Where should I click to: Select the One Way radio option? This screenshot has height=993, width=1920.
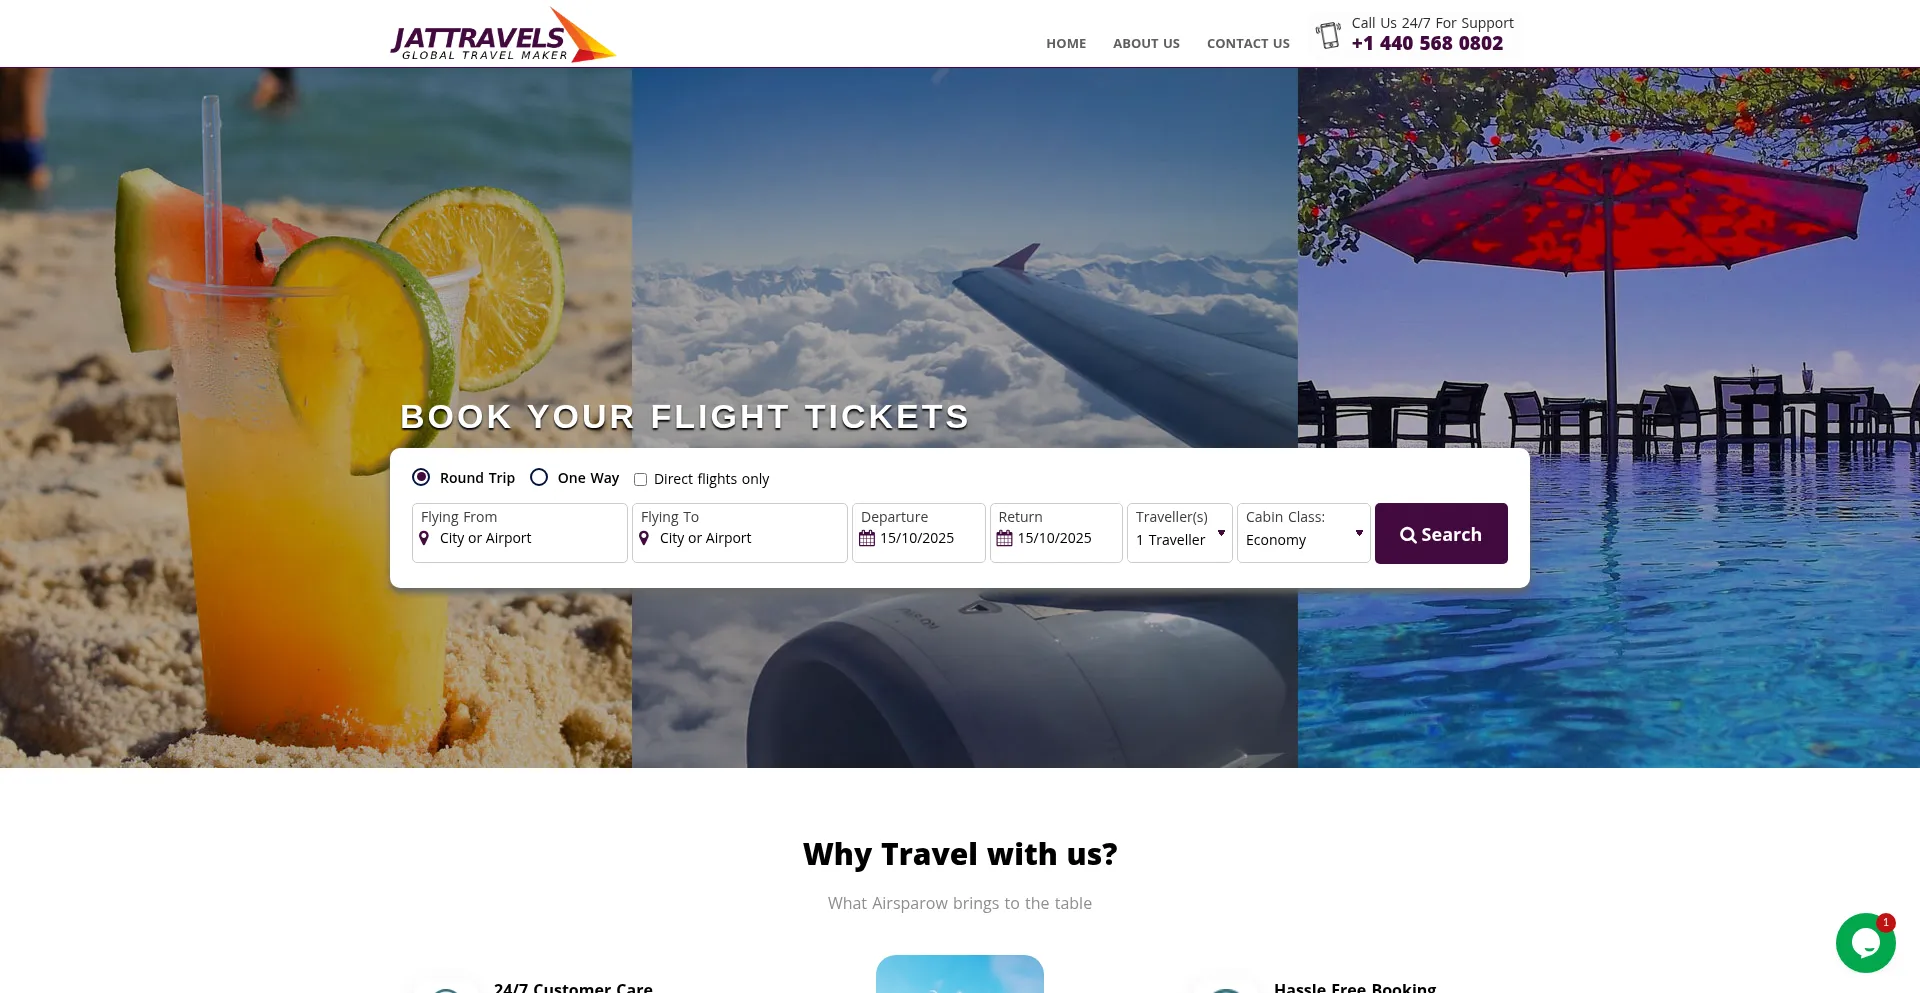(539, 477)
